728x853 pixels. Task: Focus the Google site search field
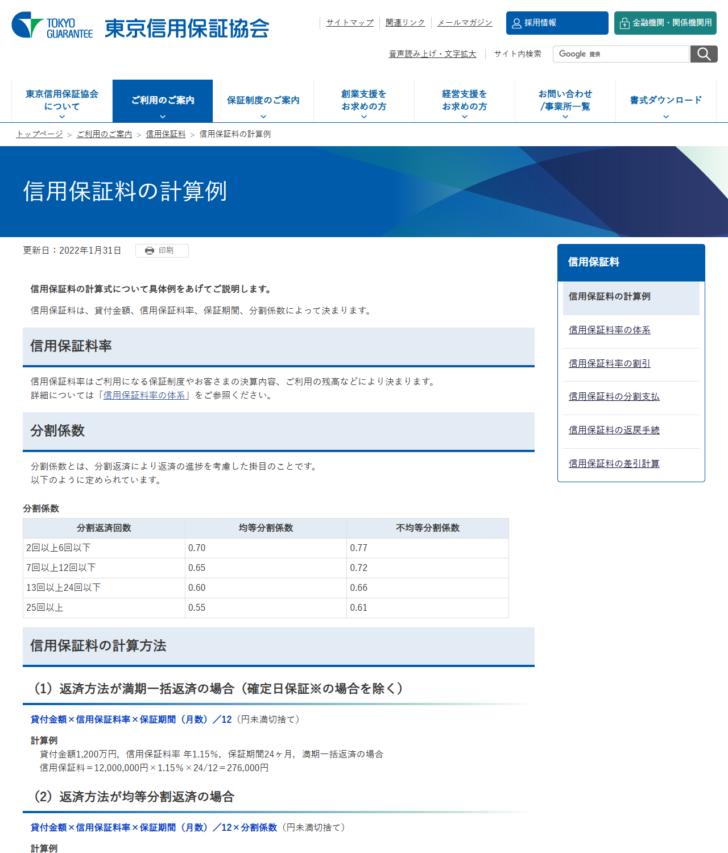[x=621, y=54]
